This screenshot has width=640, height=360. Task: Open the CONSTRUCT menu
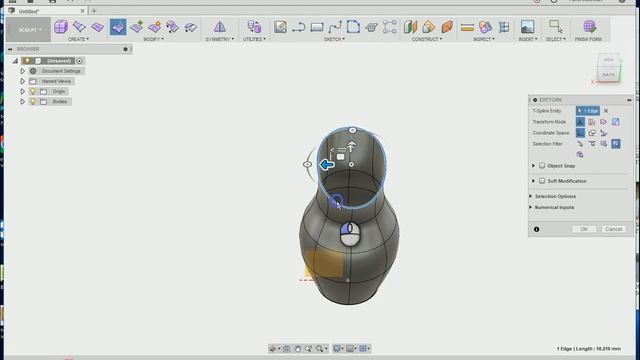click(427, 39)
